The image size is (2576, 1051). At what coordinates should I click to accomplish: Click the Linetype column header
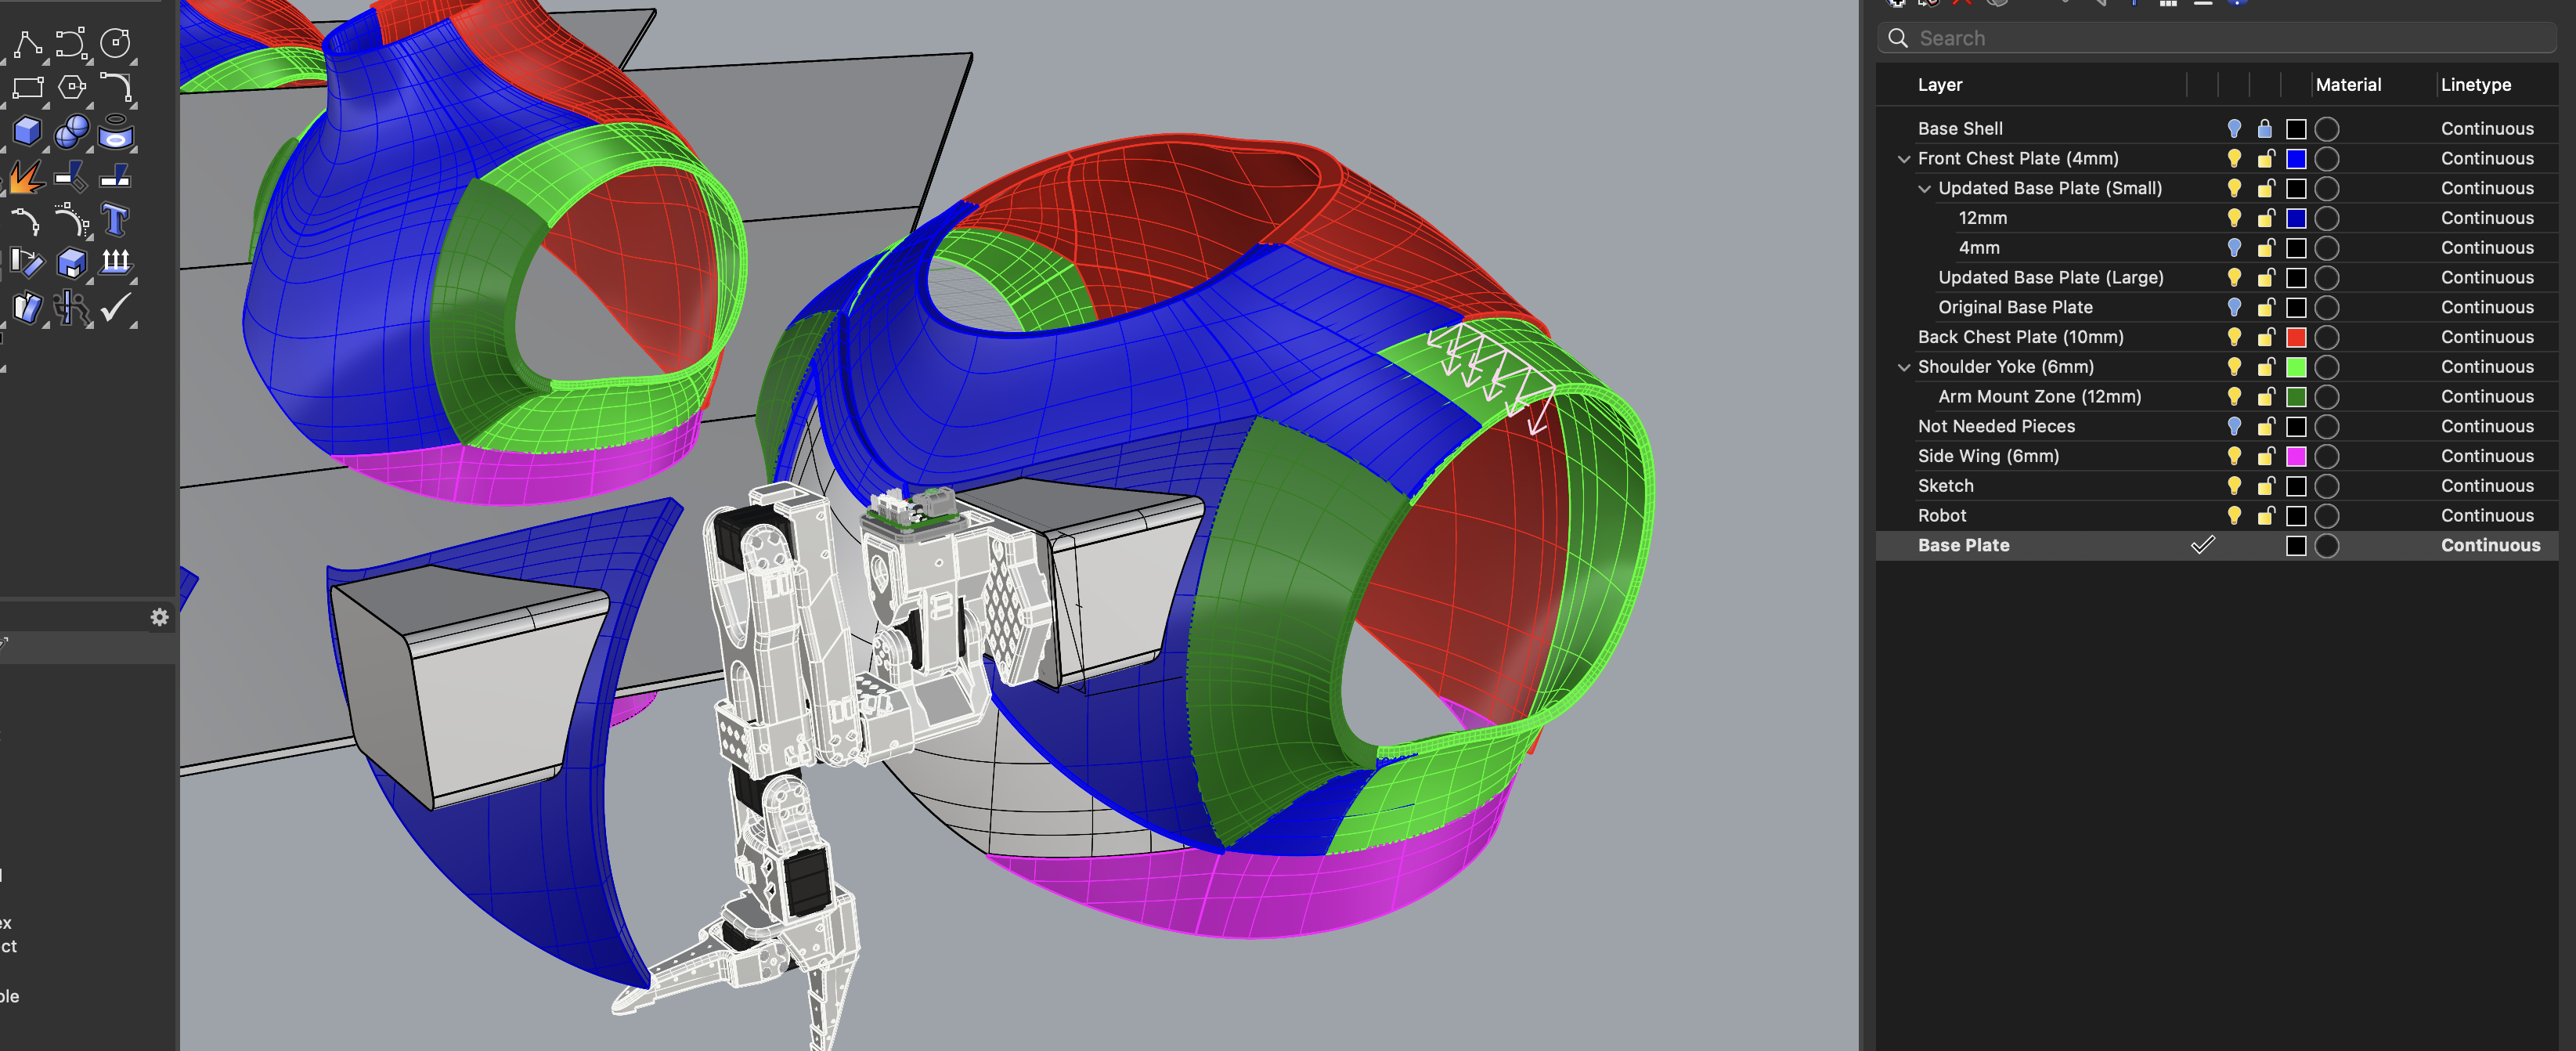[x=2475, y=85]
